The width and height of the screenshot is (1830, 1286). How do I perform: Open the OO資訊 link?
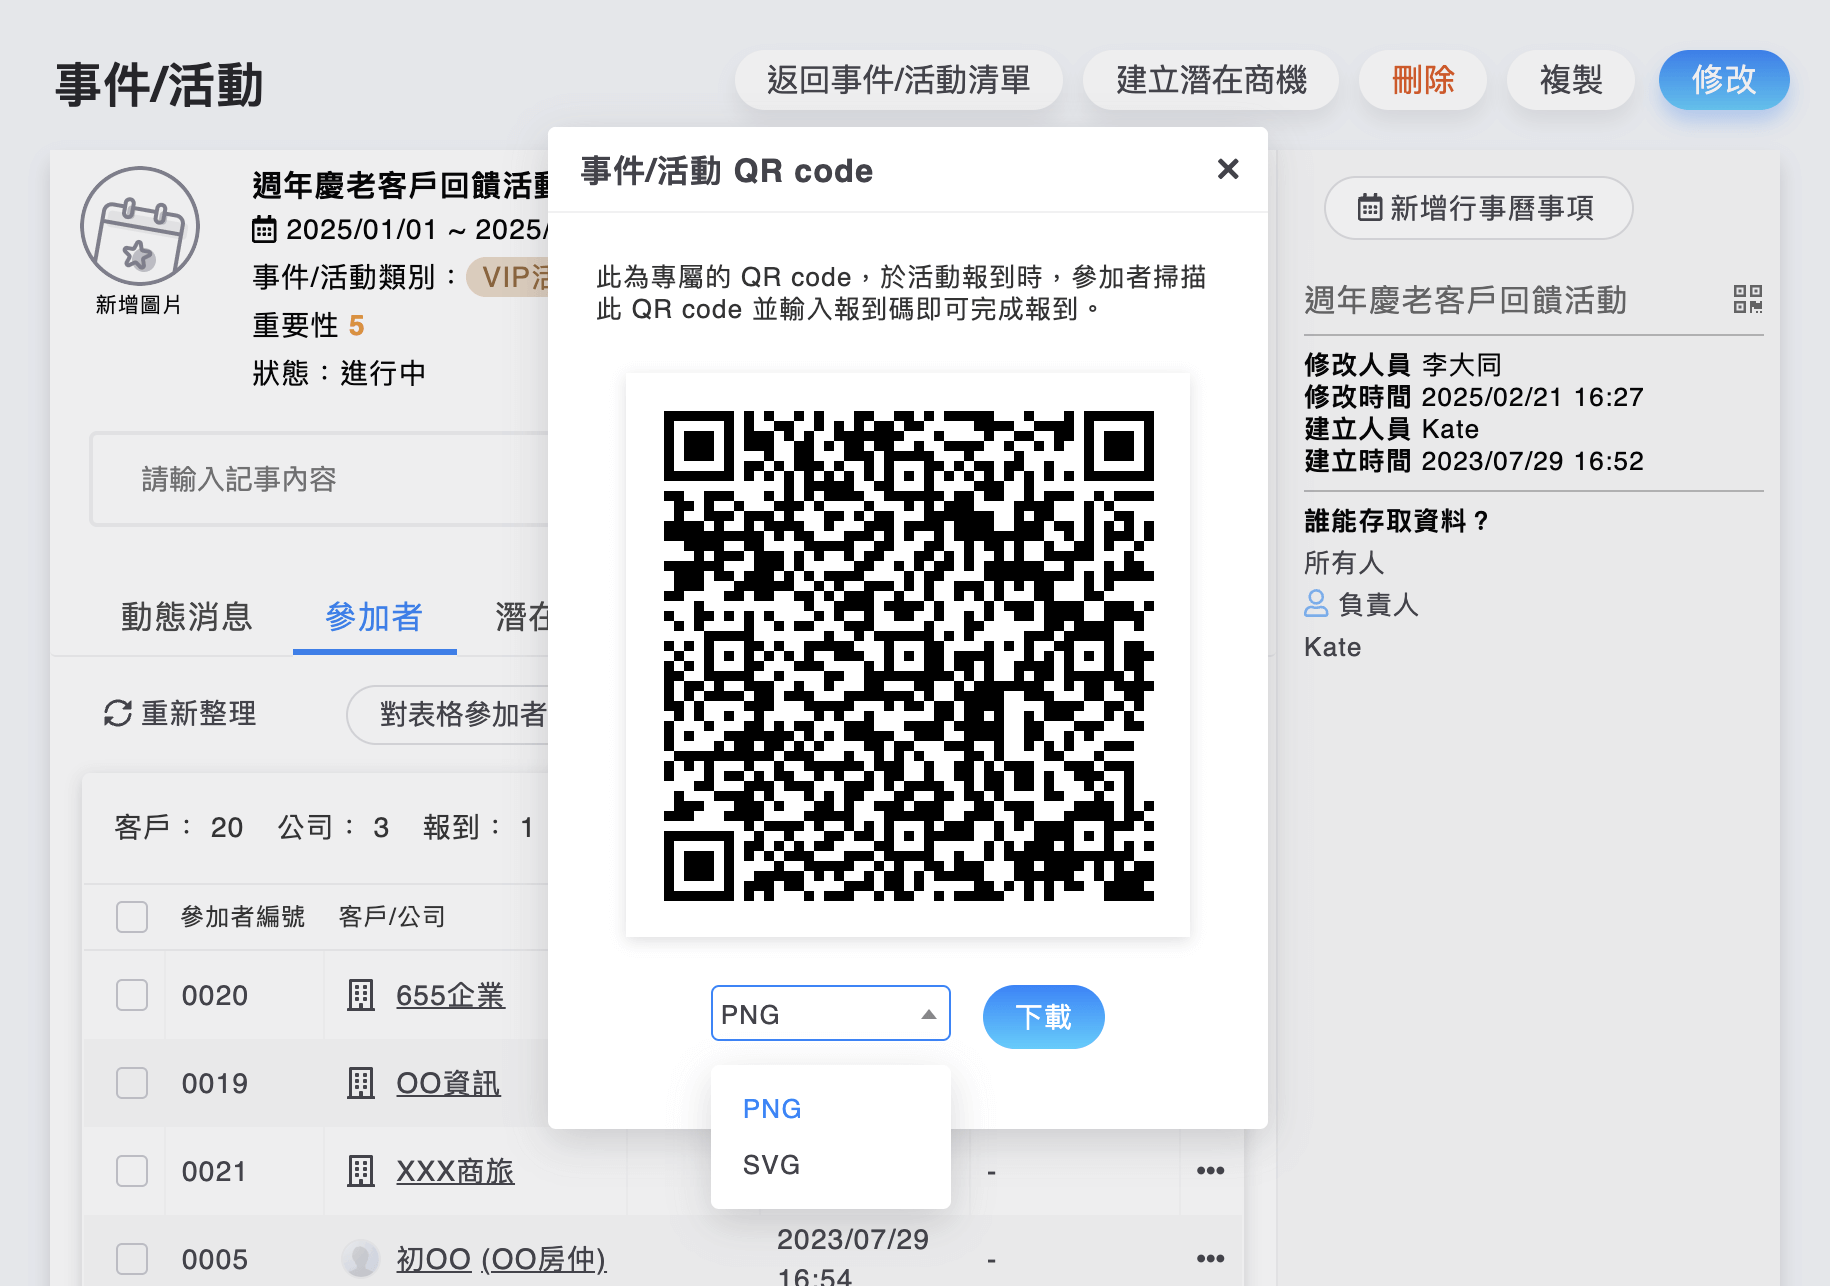tap(448, 1083)
